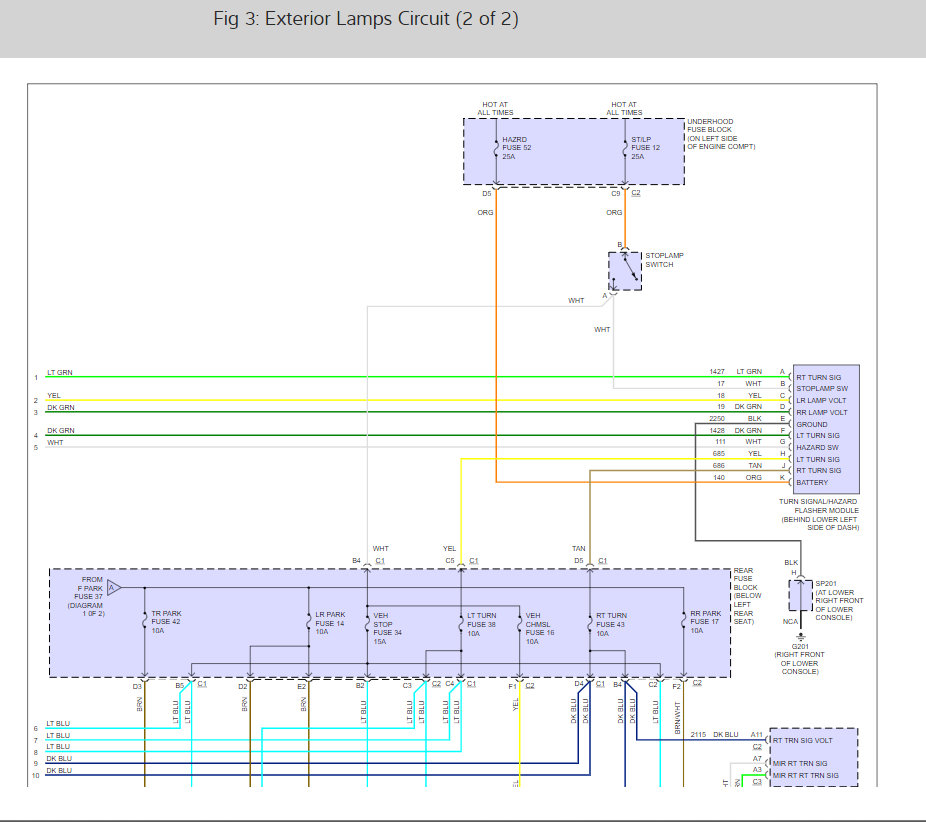
Task: Click the REAR FUSE BLOCK location text
Action: click(x=746, y=596)
